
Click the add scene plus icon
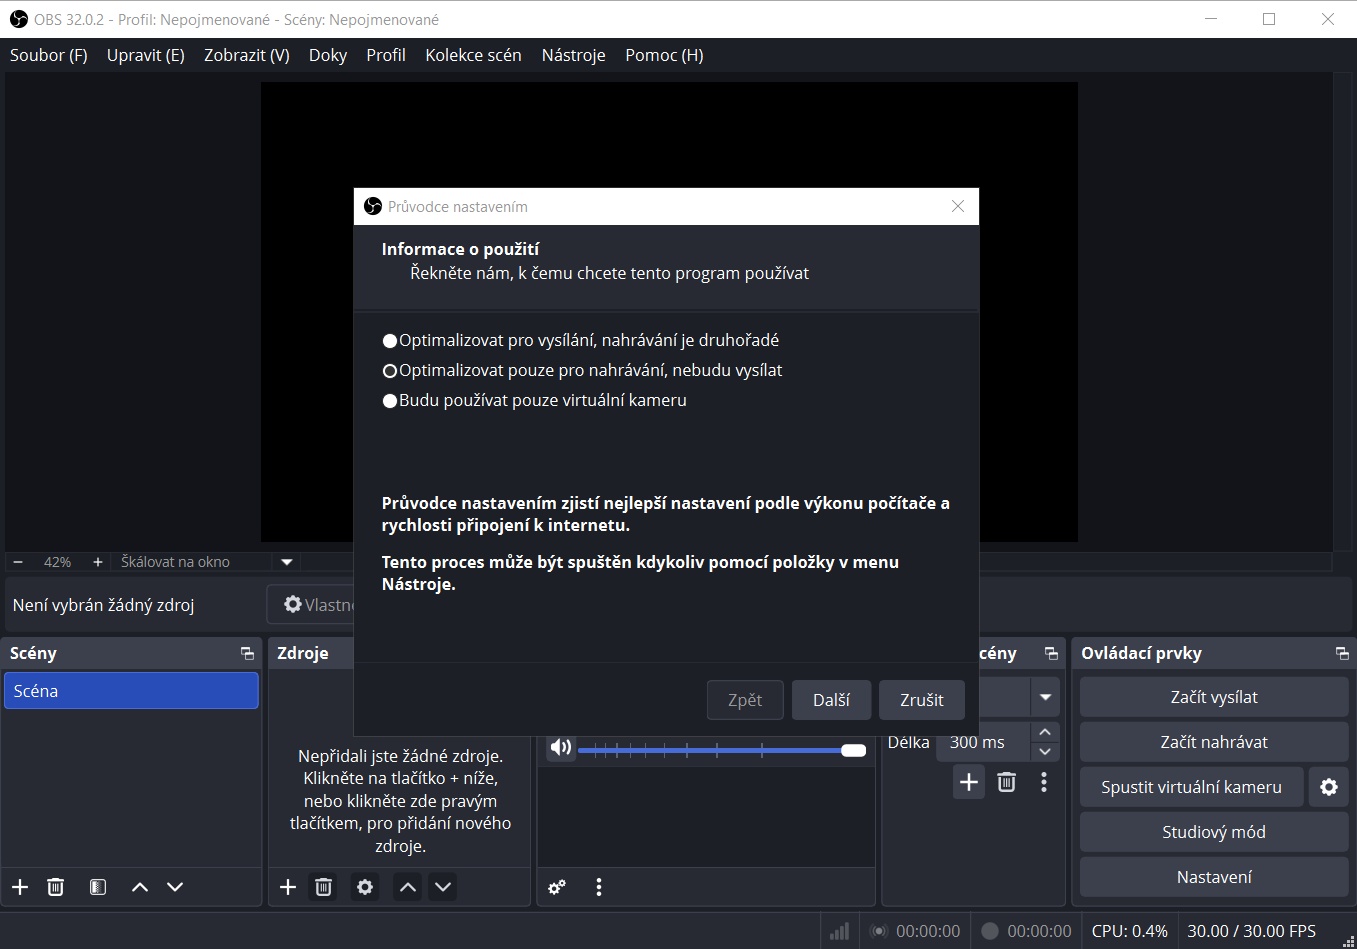click(20, 887)
